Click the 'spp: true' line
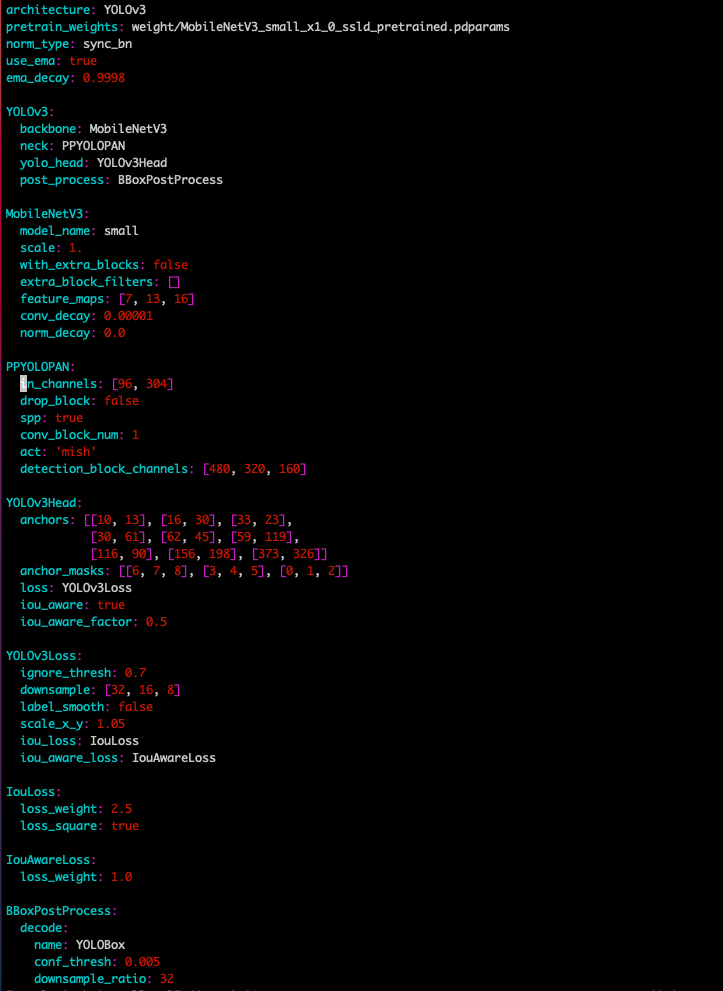The width and height of the screenshot is (723, 991). click(x=51, y=418)
